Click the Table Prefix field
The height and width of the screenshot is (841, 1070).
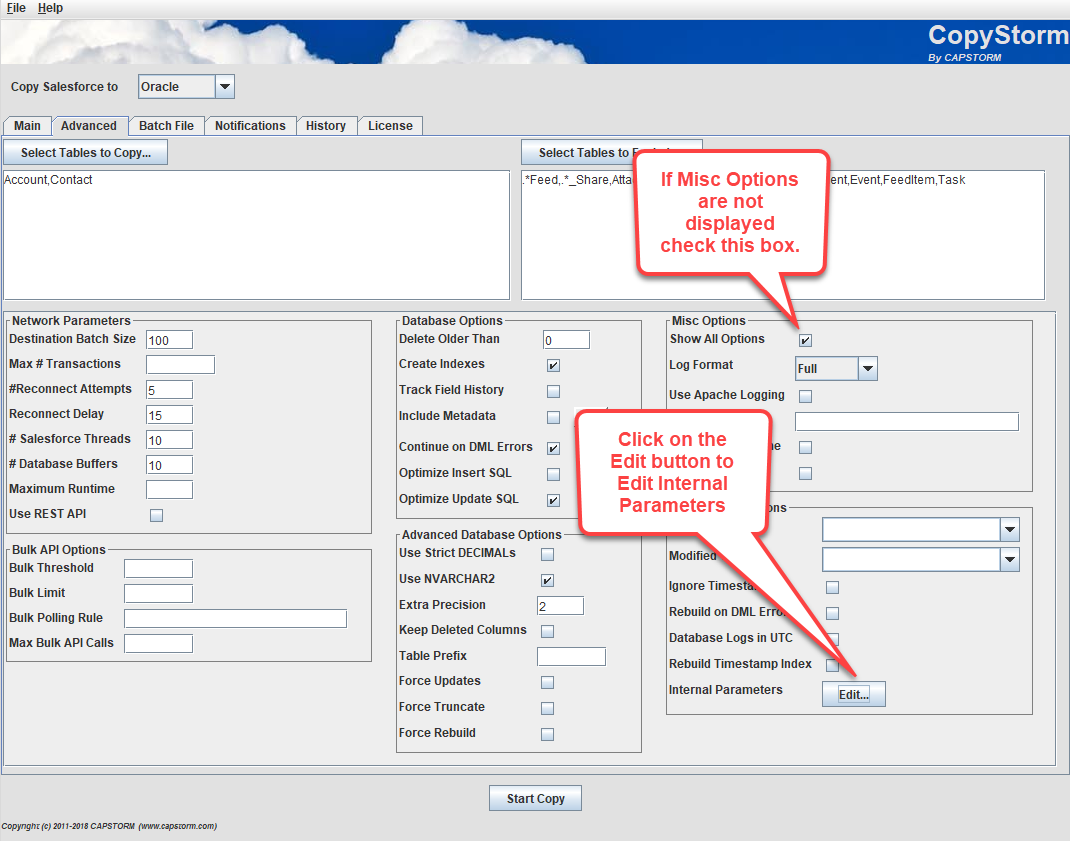pos(571,657)
